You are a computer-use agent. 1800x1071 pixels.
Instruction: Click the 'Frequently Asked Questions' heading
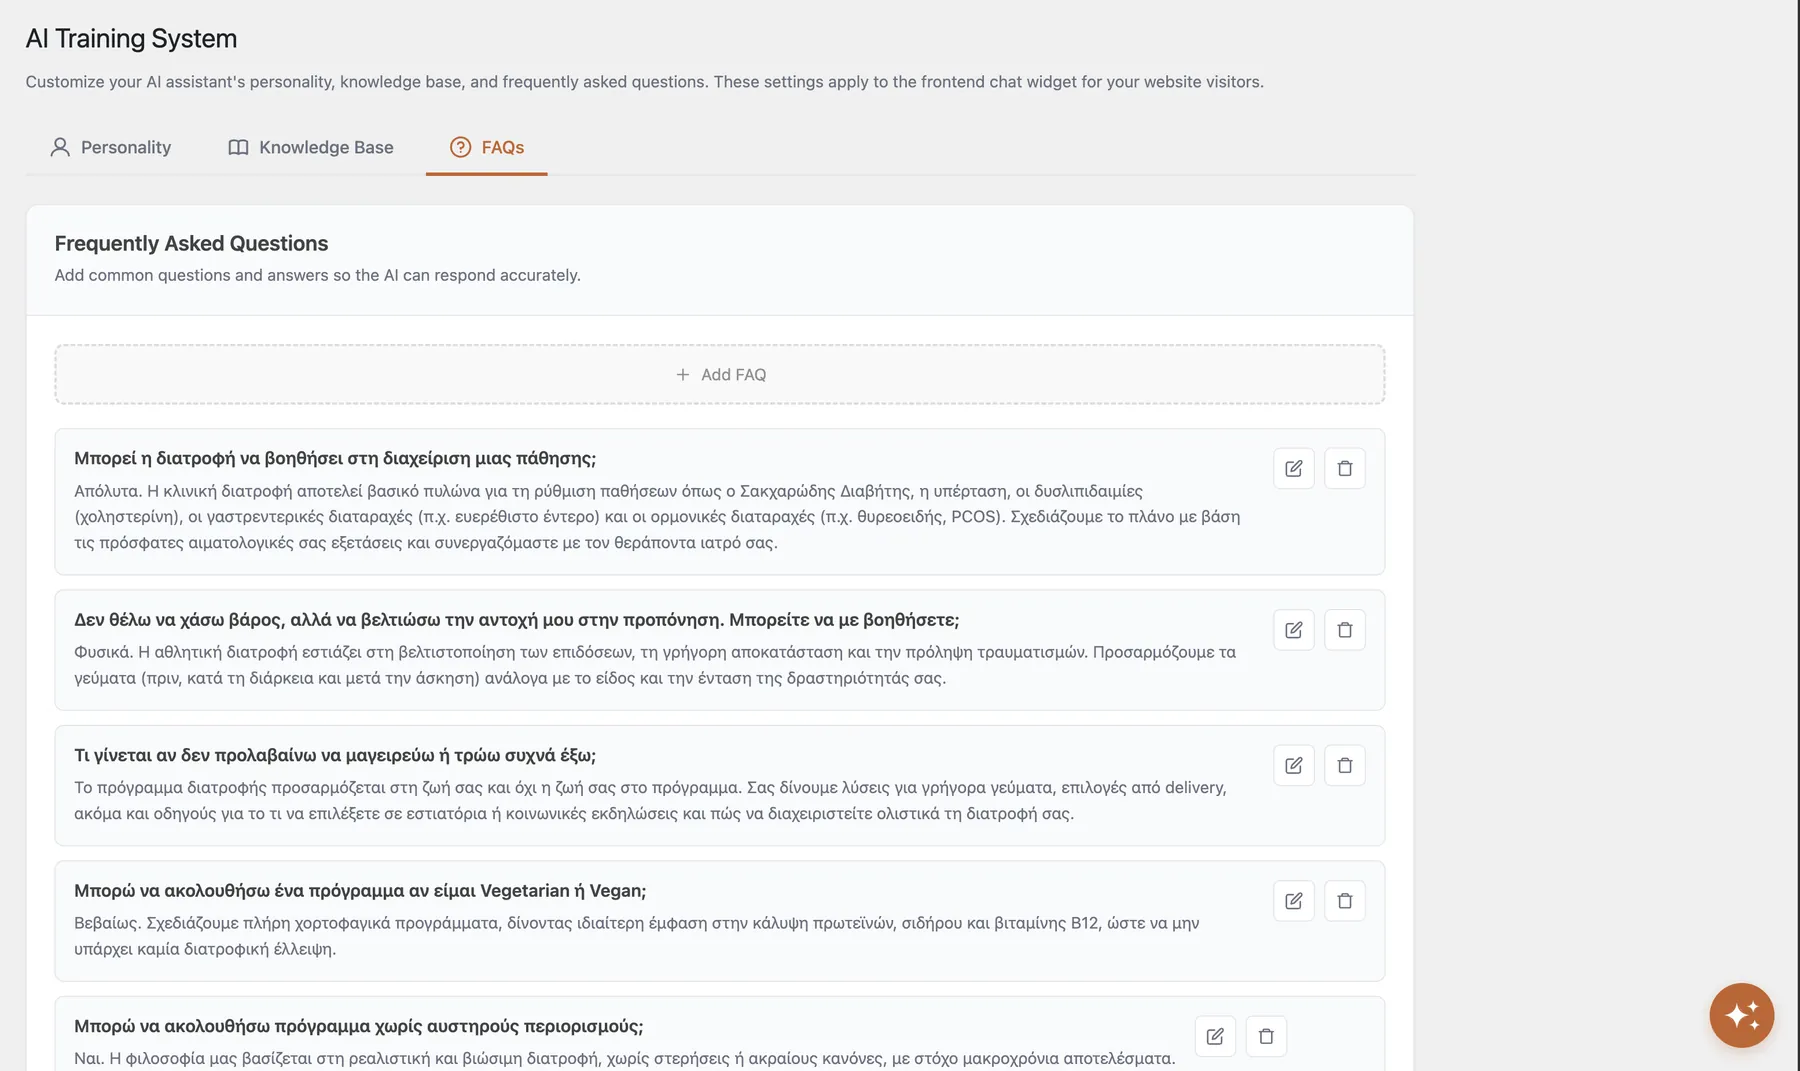point(191,243)
